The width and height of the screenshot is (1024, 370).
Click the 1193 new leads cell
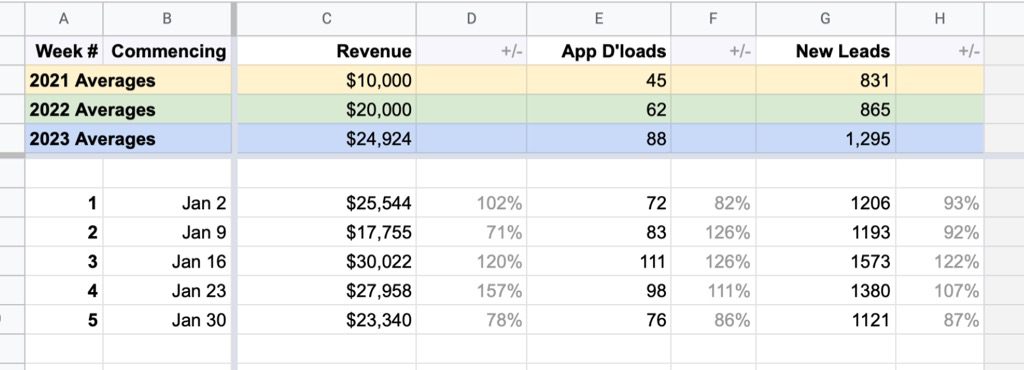pos(826,232)
